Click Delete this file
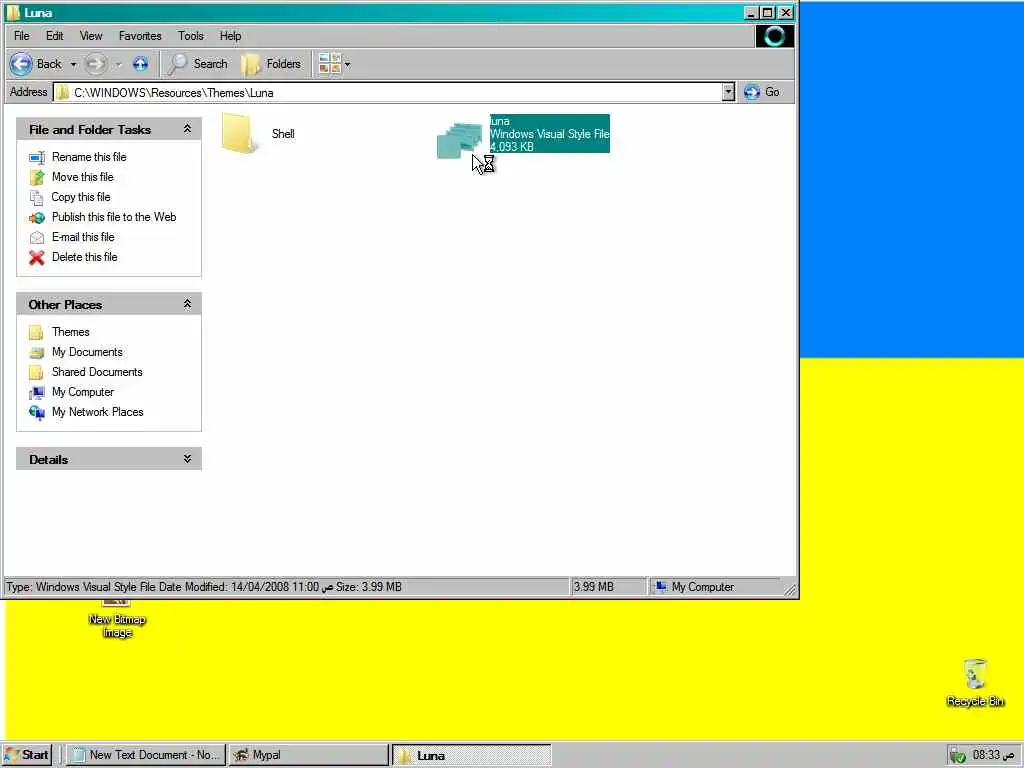The width and height of the screenshot is (1024, 768). (x=85, y=257)
